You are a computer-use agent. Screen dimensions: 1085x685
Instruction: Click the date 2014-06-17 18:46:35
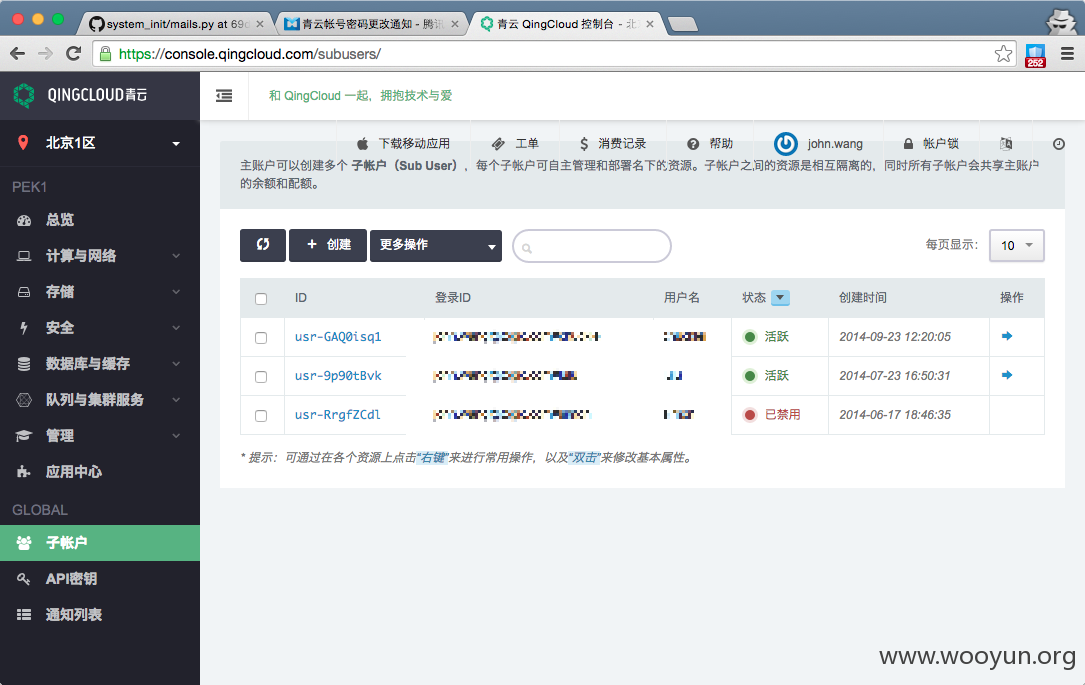point(895,415)
